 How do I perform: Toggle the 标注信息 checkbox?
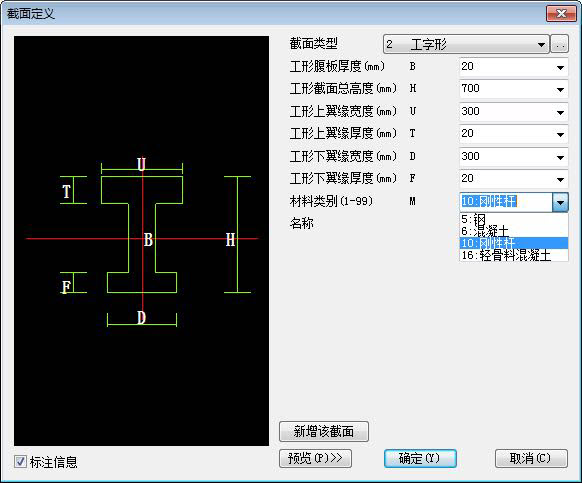pos(20,462)
